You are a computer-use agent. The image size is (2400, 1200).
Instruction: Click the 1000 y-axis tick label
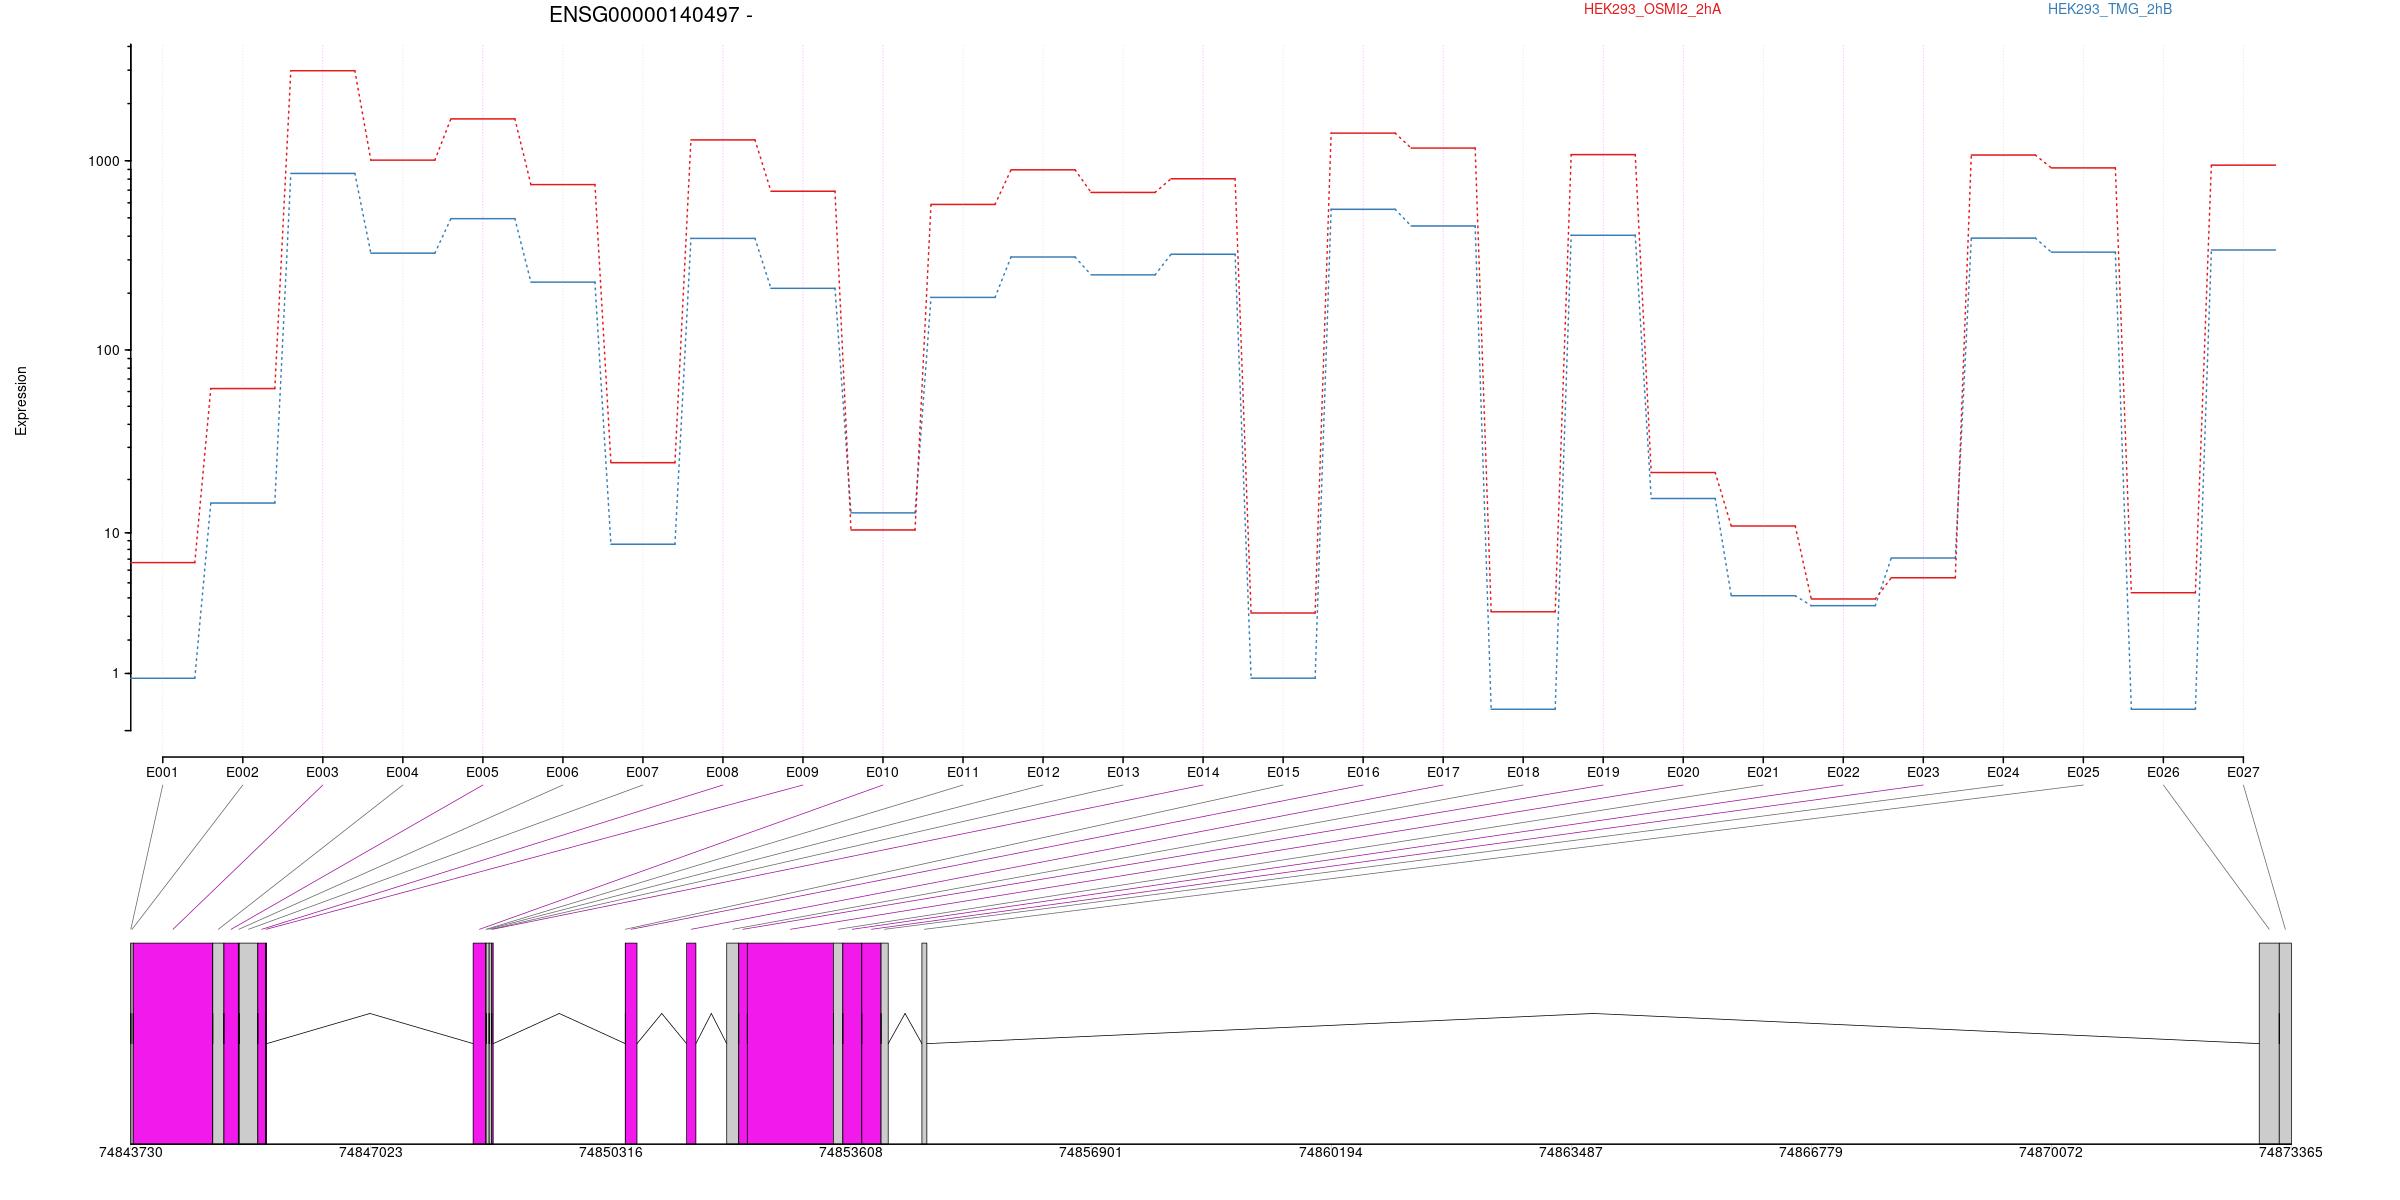pyautogui.click(x=105, y=161)
